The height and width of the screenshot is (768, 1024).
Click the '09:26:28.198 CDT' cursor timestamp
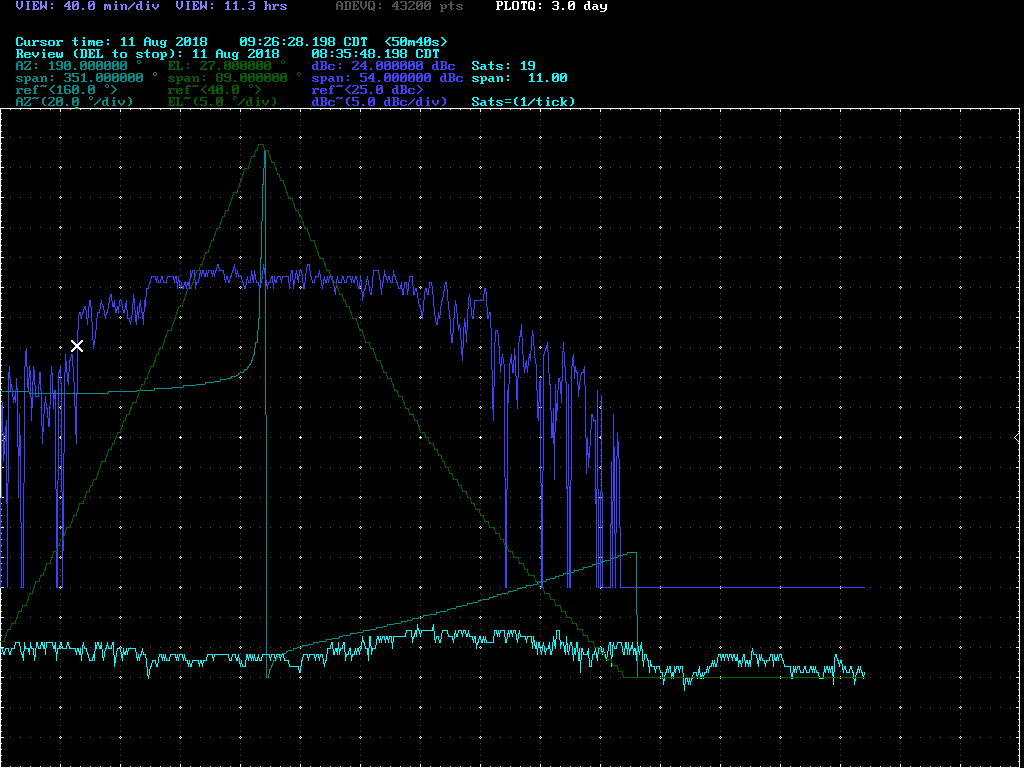click(x=306, y=42)
